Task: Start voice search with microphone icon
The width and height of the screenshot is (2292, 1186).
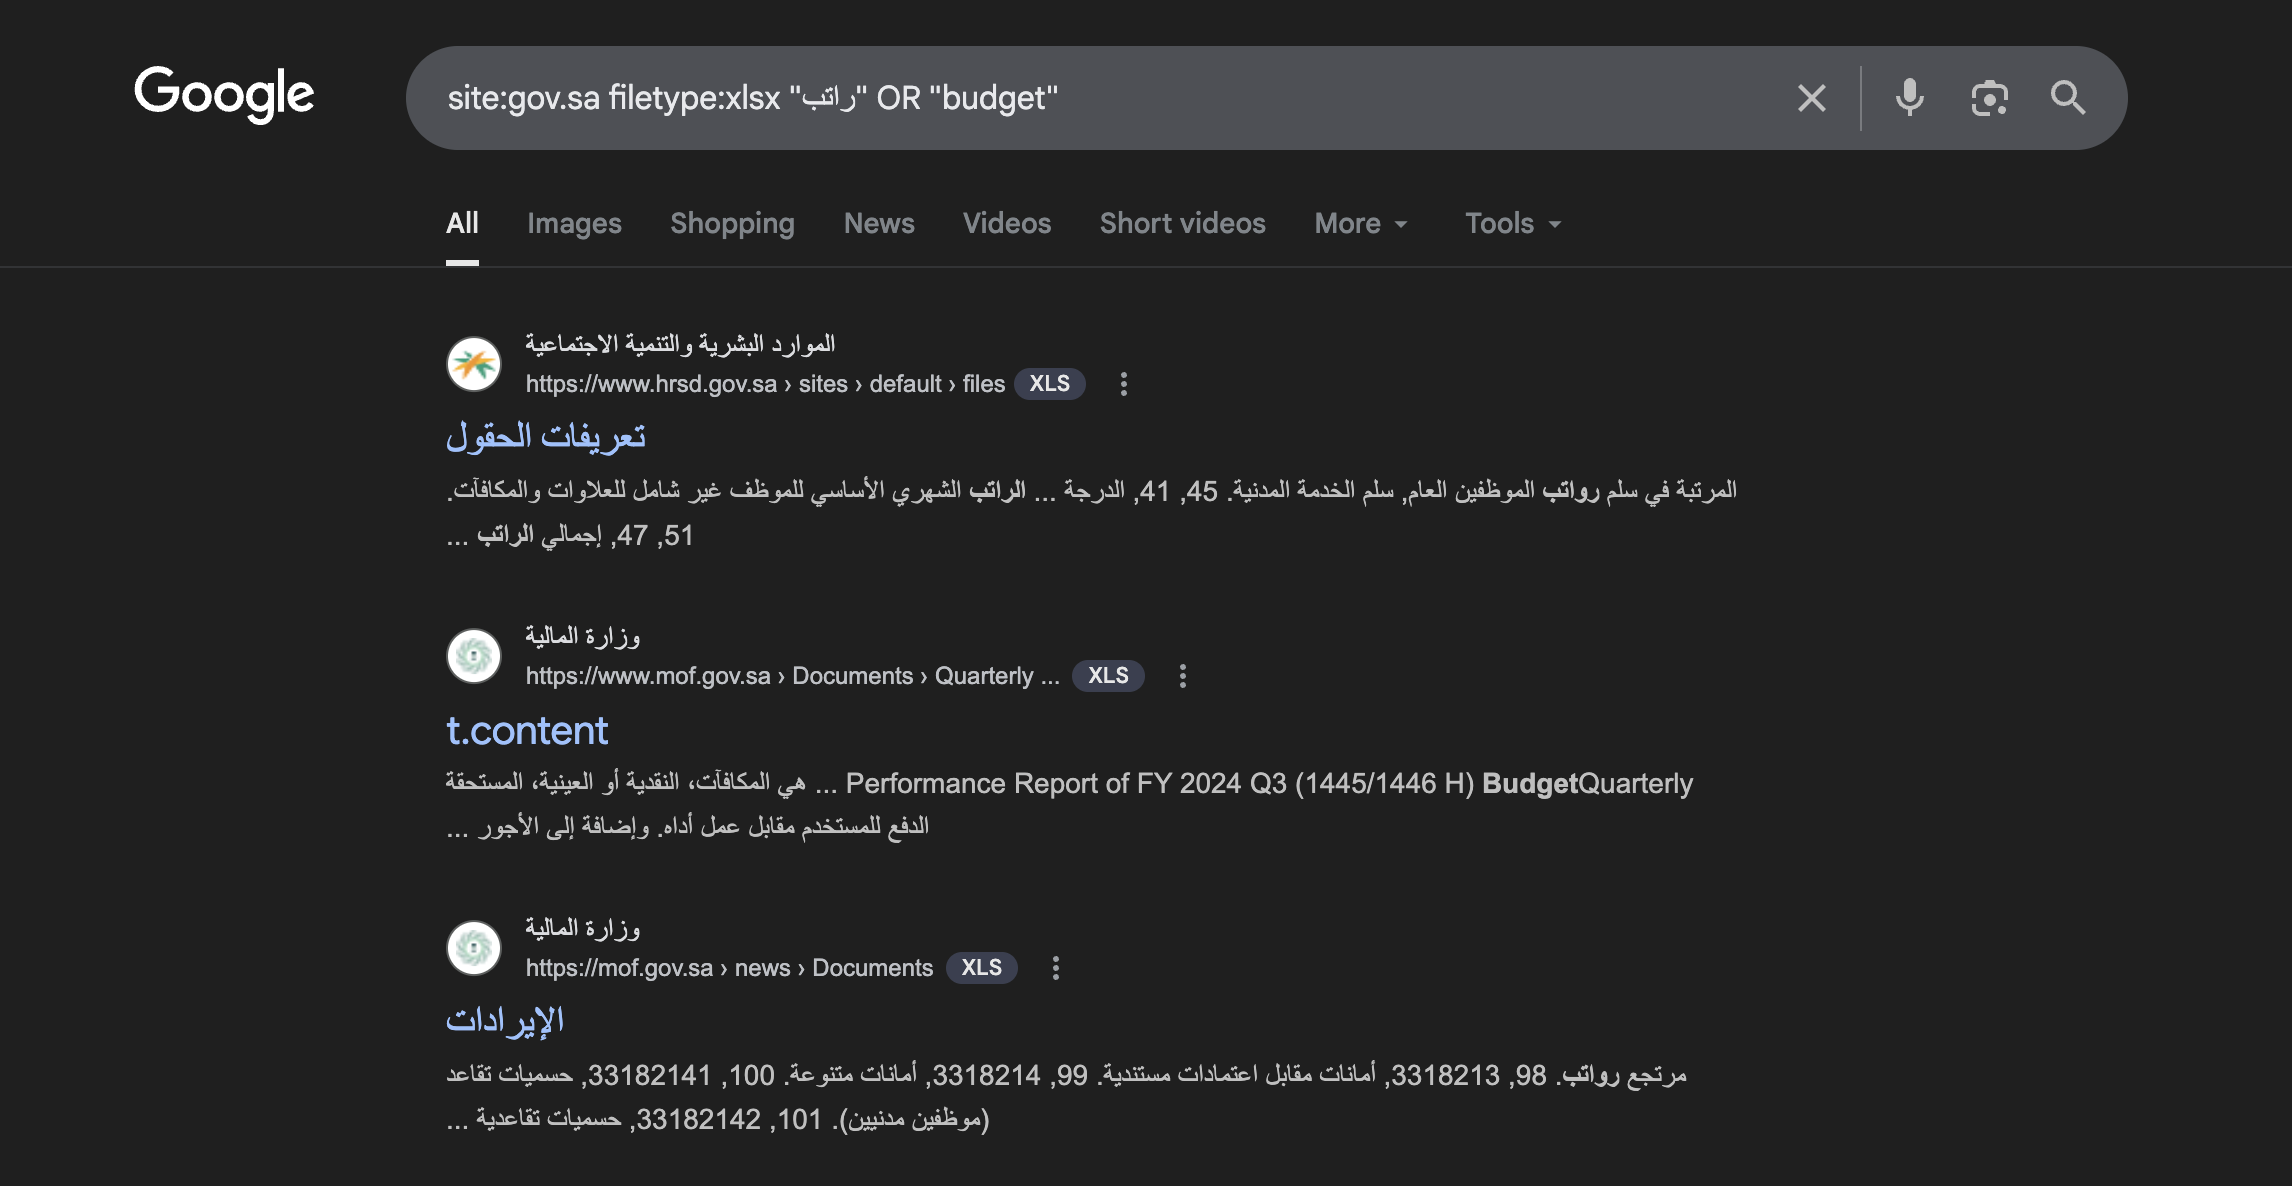Action: [x=1909, y=98]
